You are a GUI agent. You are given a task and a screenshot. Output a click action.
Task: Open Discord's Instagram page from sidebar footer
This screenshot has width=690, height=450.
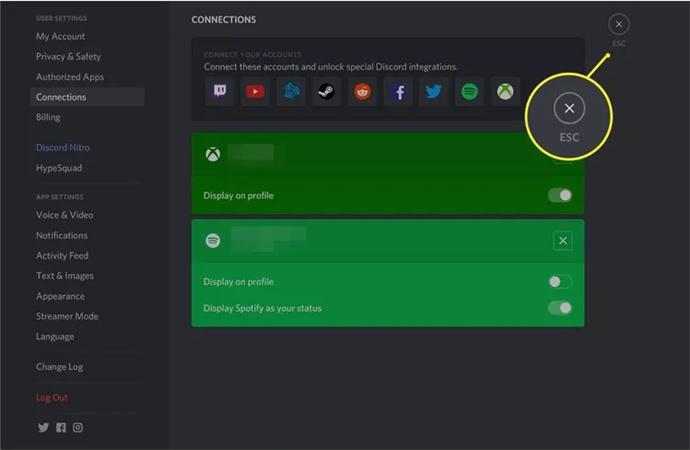(78, 427)
